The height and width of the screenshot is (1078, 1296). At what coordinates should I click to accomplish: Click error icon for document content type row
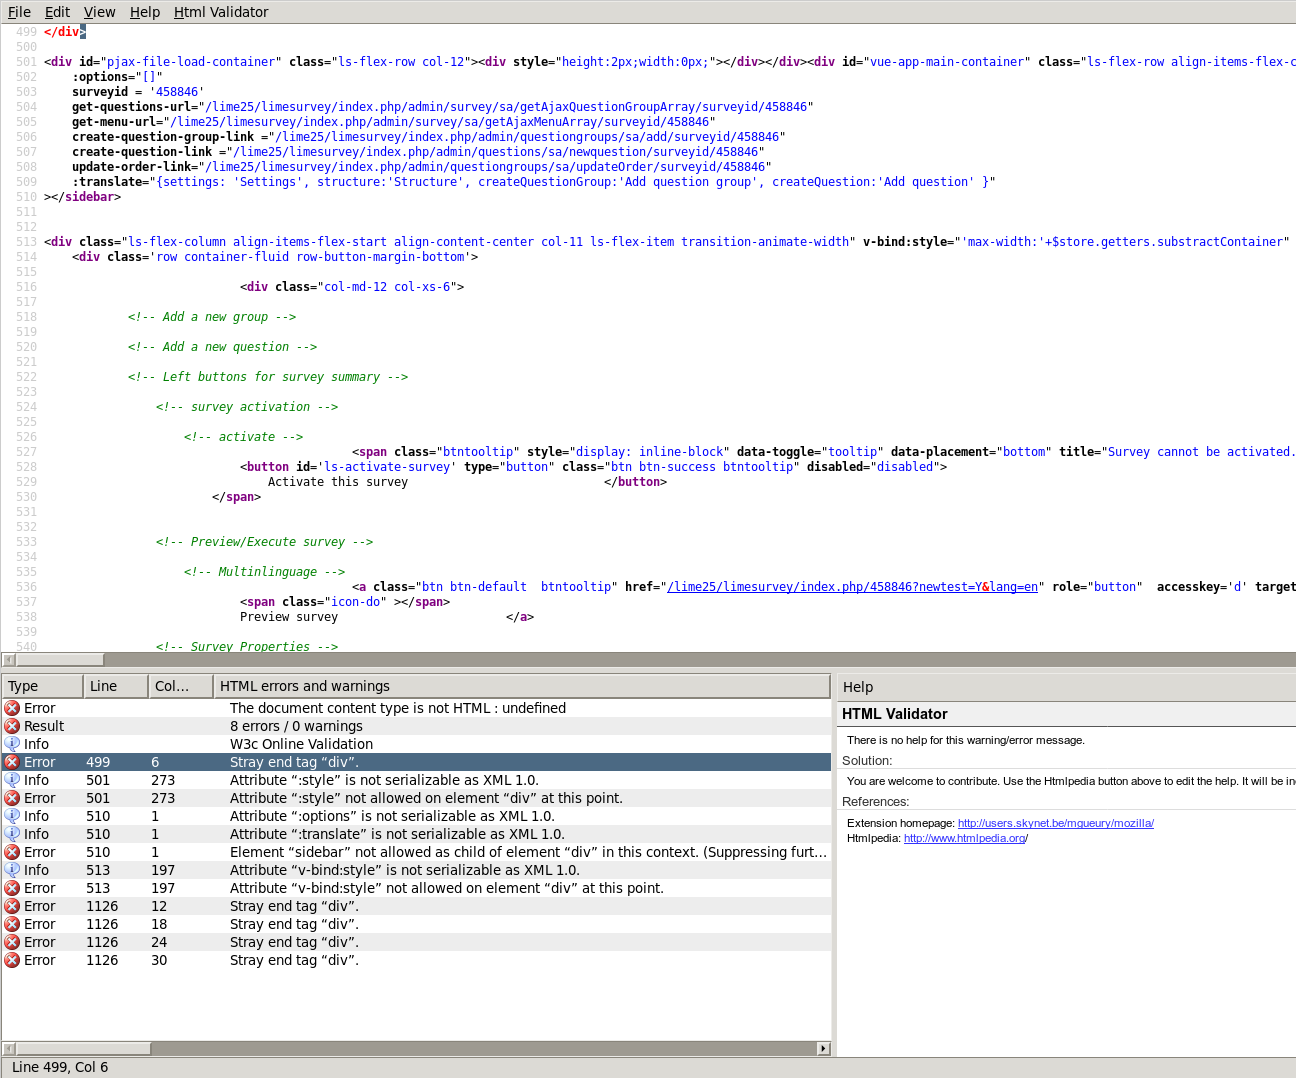[x=12, y=708]
